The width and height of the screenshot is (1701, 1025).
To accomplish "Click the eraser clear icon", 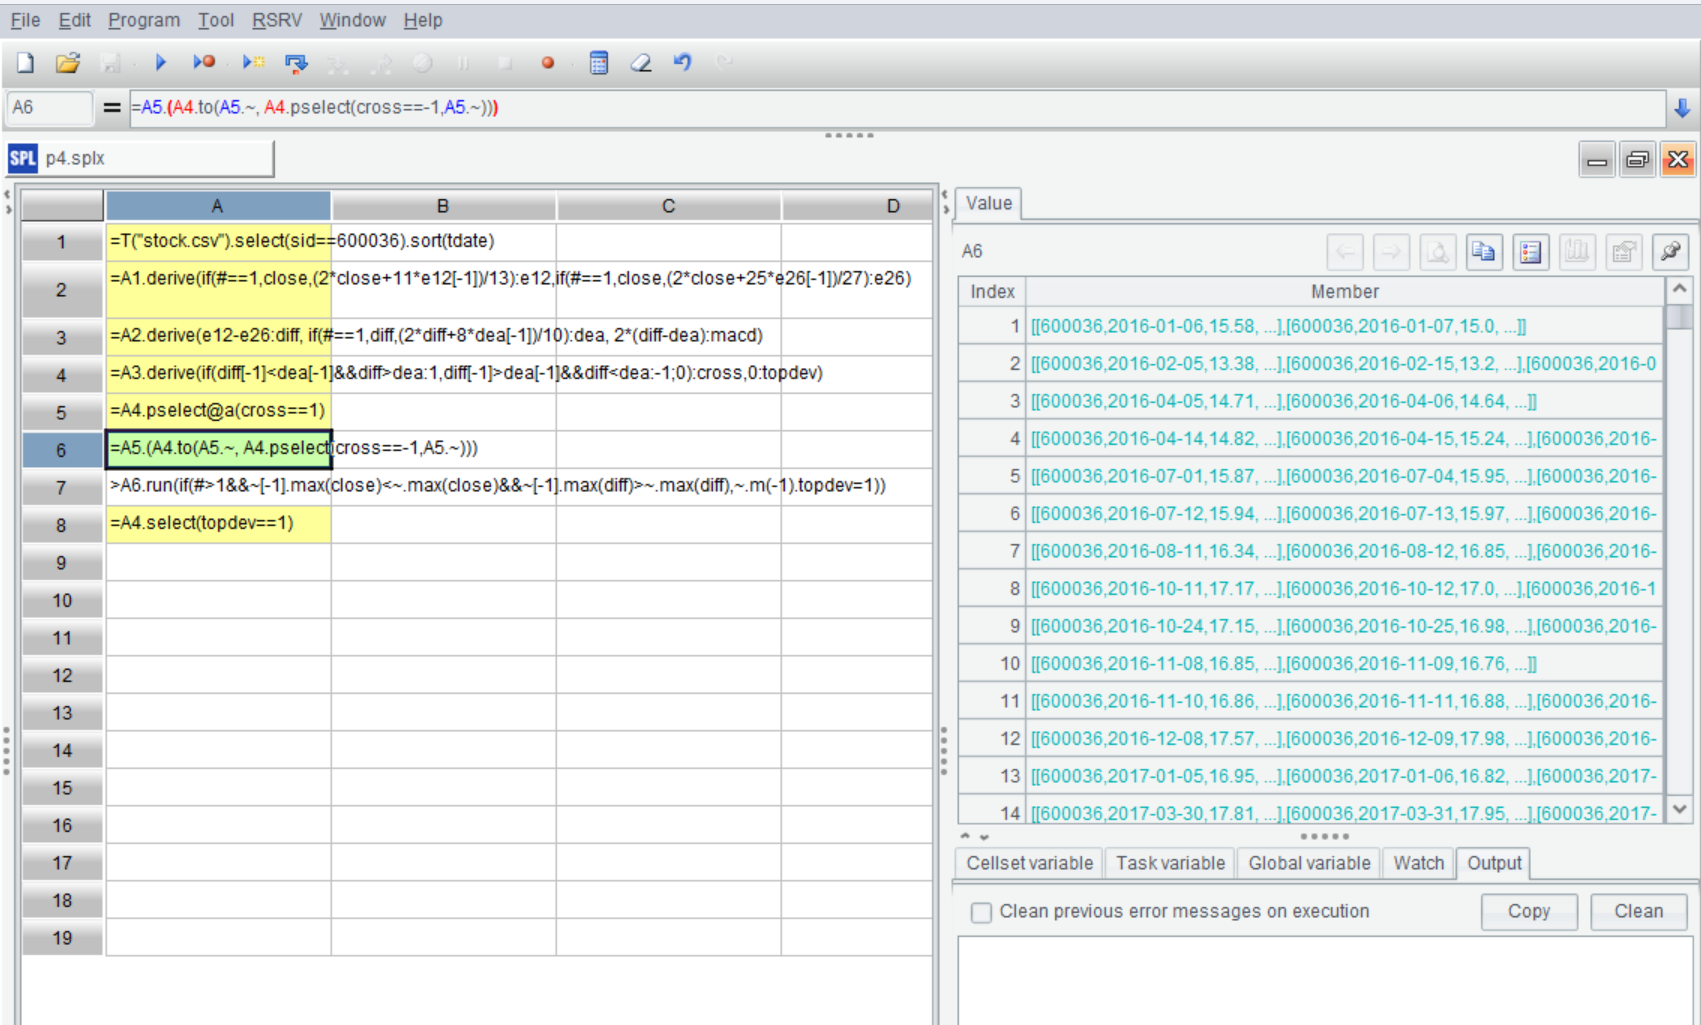I will pos(641,63).
